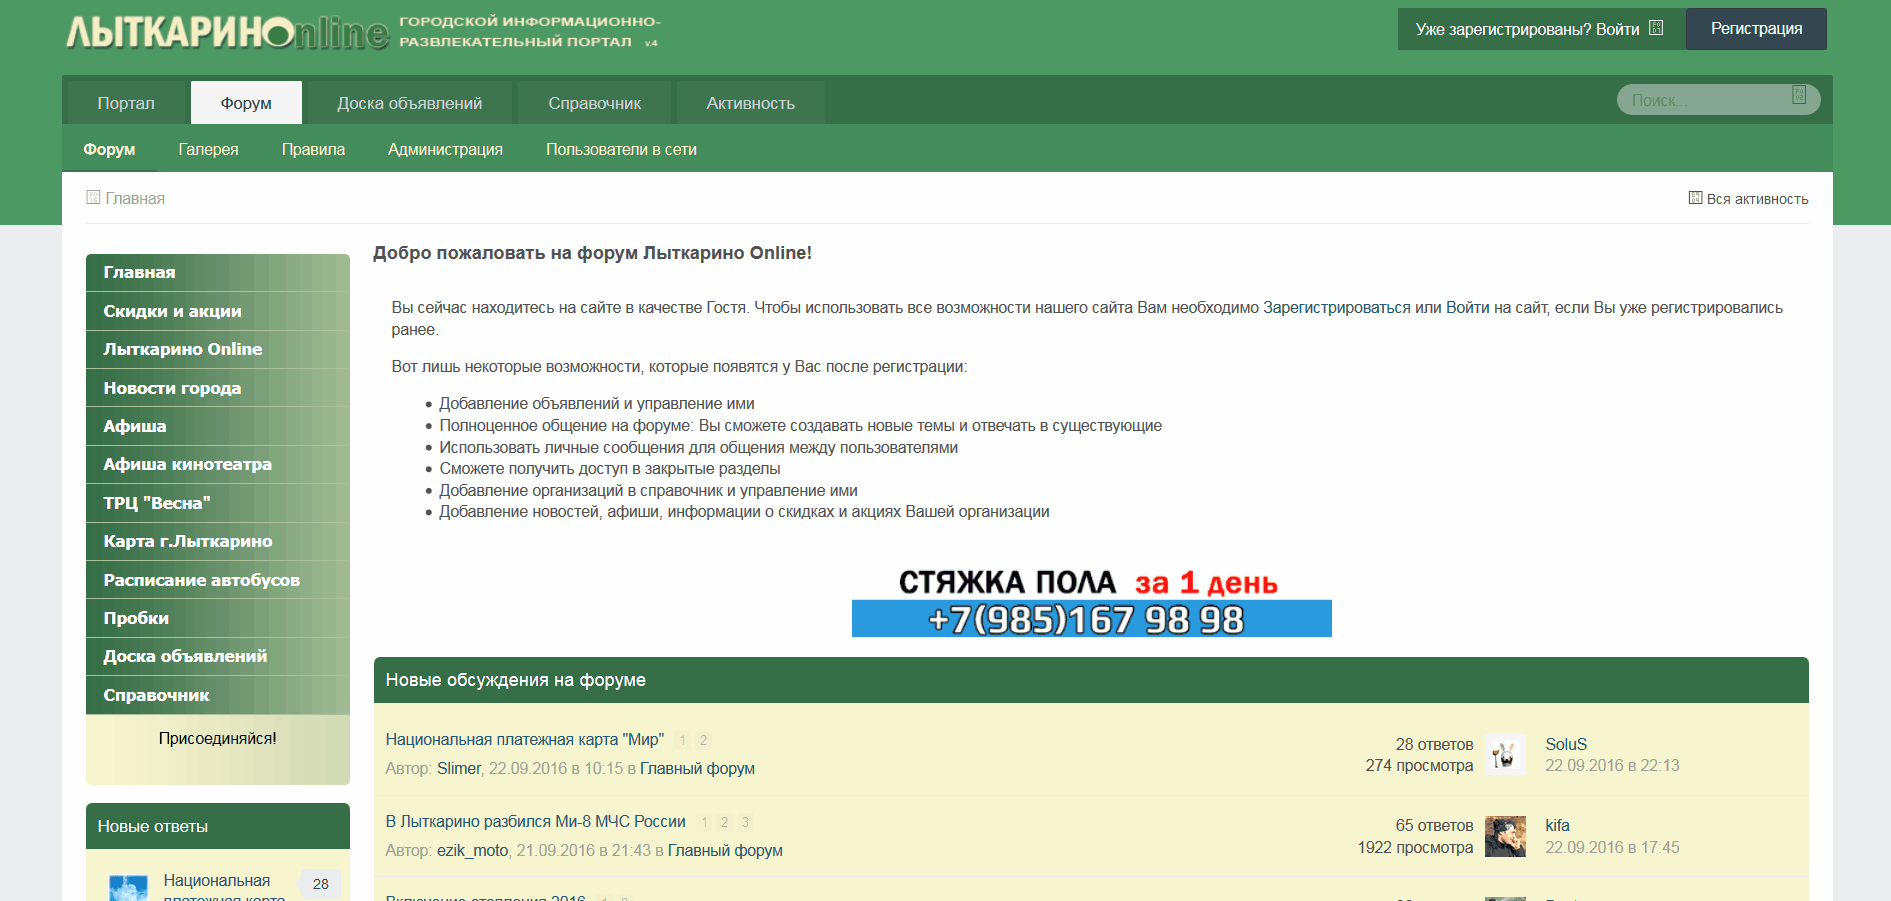Open Афиша sidebar item

pyautogui.click(x=218, y=426)
